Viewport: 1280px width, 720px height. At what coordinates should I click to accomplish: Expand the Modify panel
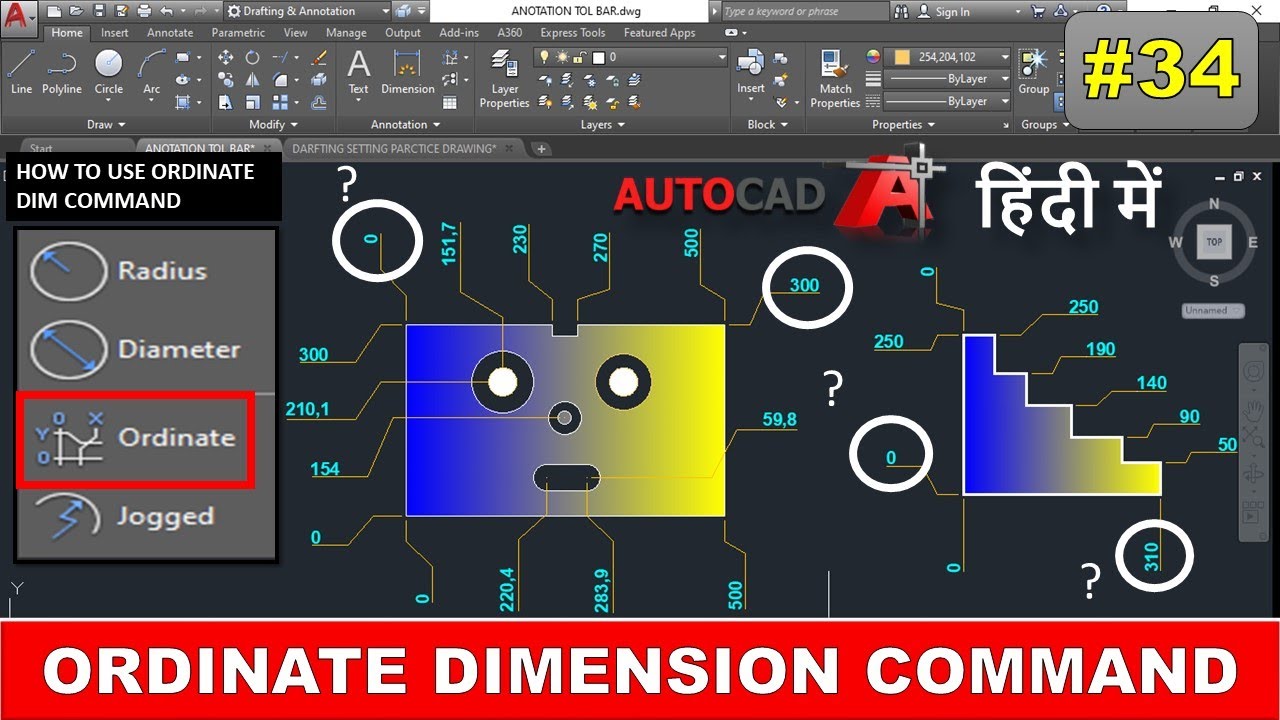click(x=273, y=125)
